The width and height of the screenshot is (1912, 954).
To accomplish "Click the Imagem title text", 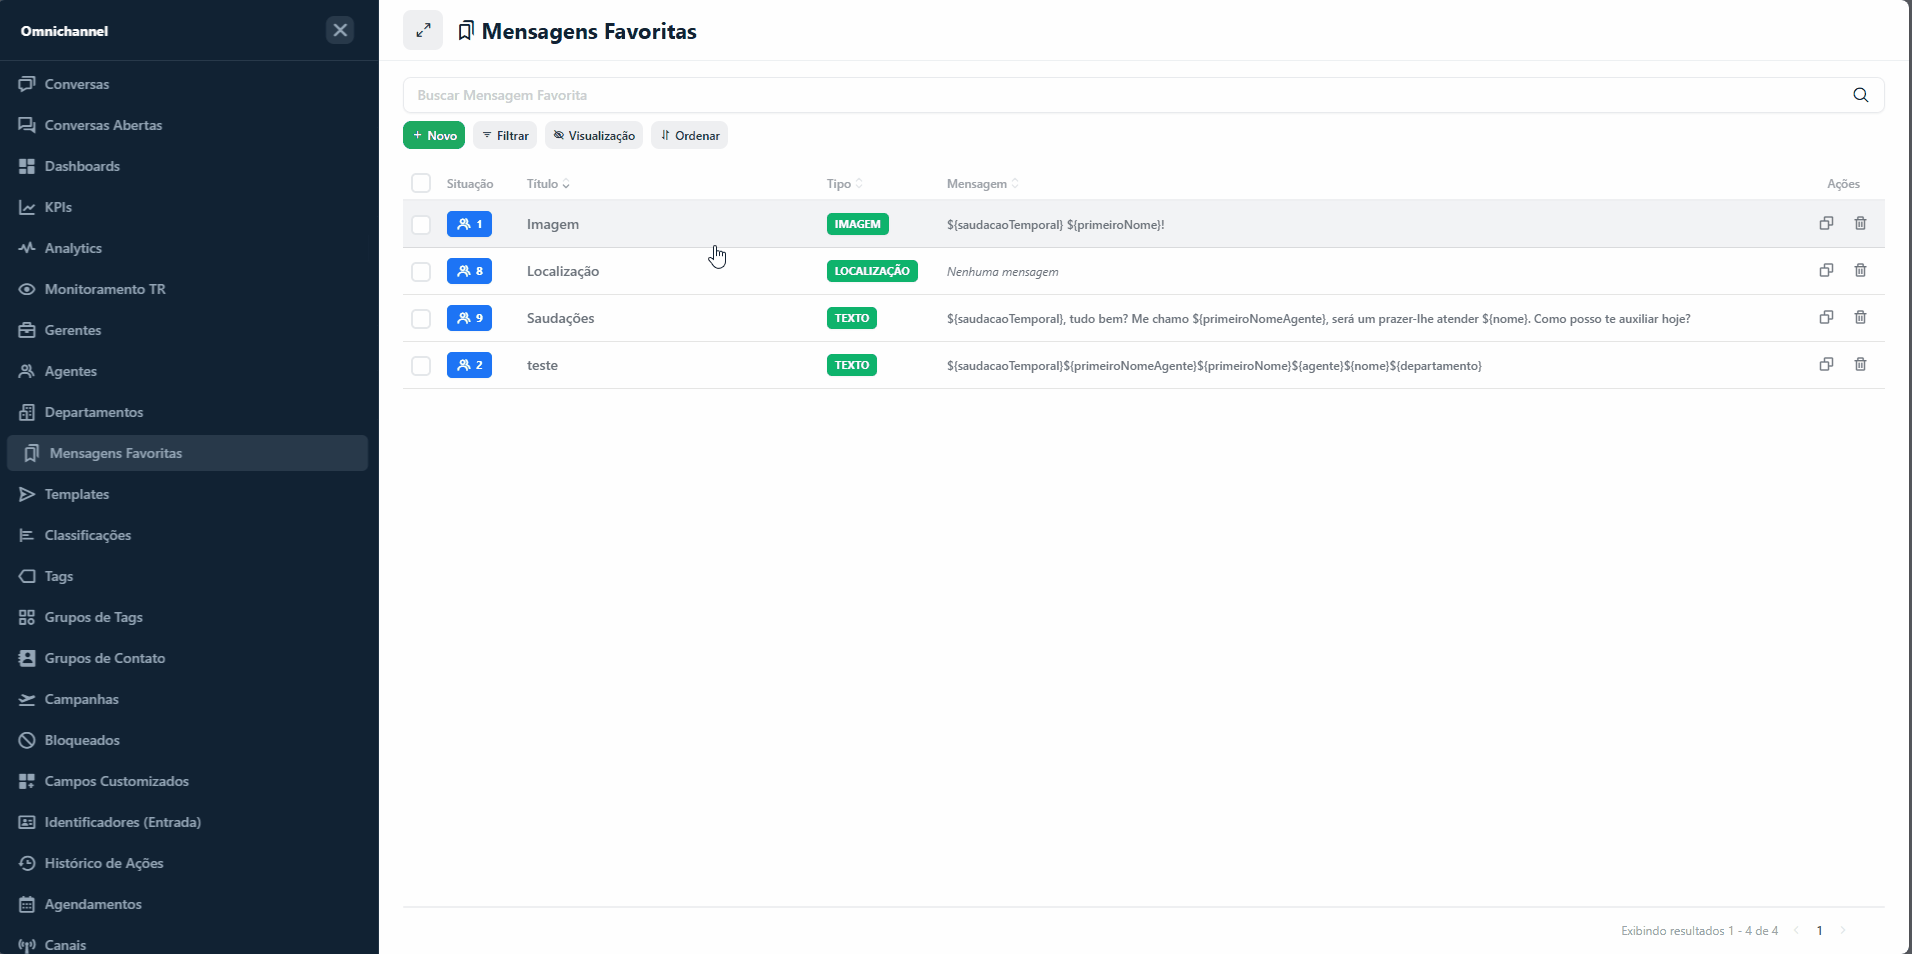I will (553, 224).
